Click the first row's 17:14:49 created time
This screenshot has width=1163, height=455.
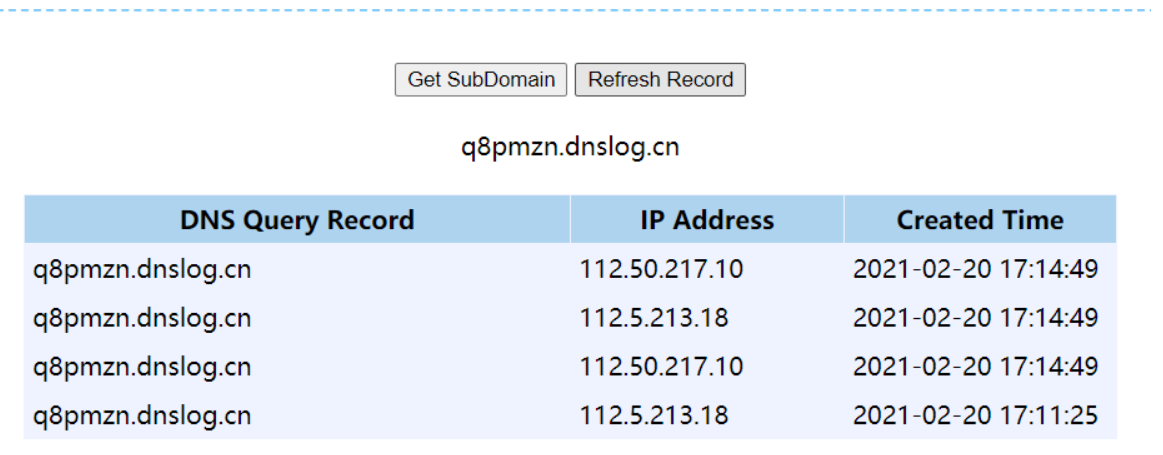pyautogui.click(x=1048, y=269)
